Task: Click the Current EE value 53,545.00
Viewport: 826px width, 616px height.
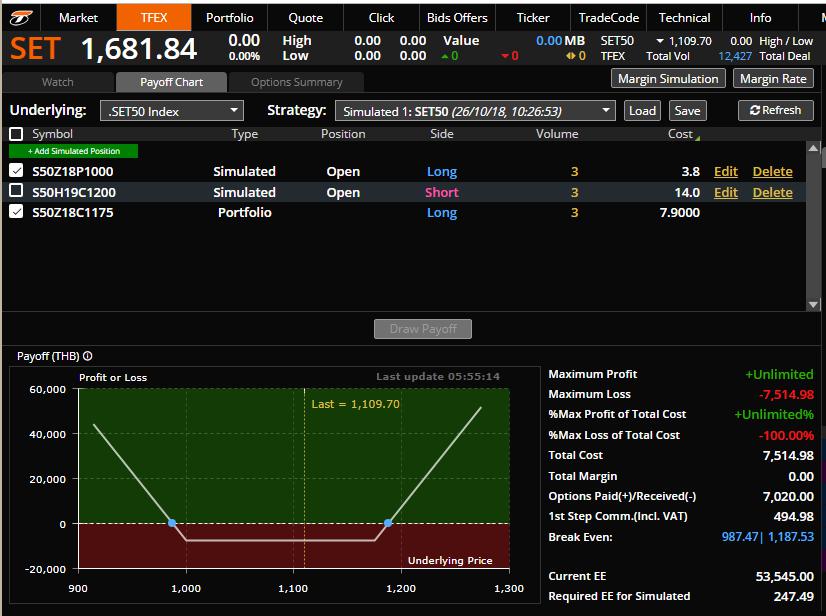Action: click(784, 576)
